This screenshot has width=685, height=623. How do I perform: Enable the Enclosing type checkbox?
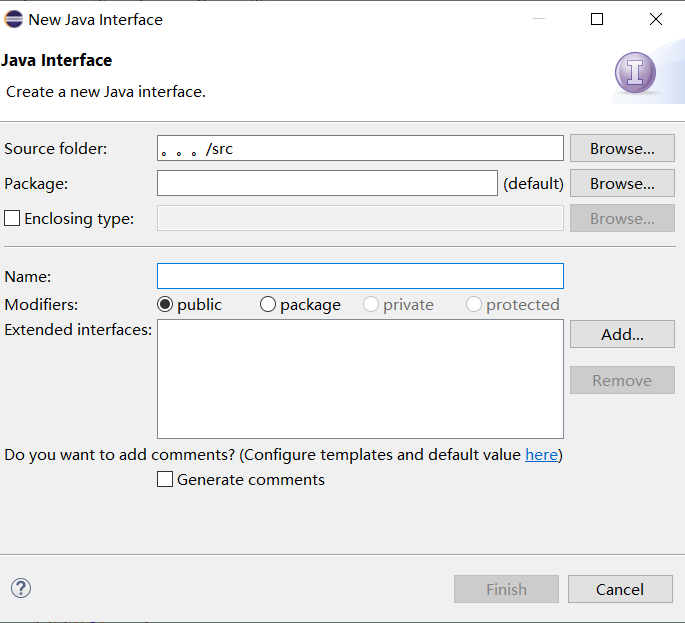[12, 218]
